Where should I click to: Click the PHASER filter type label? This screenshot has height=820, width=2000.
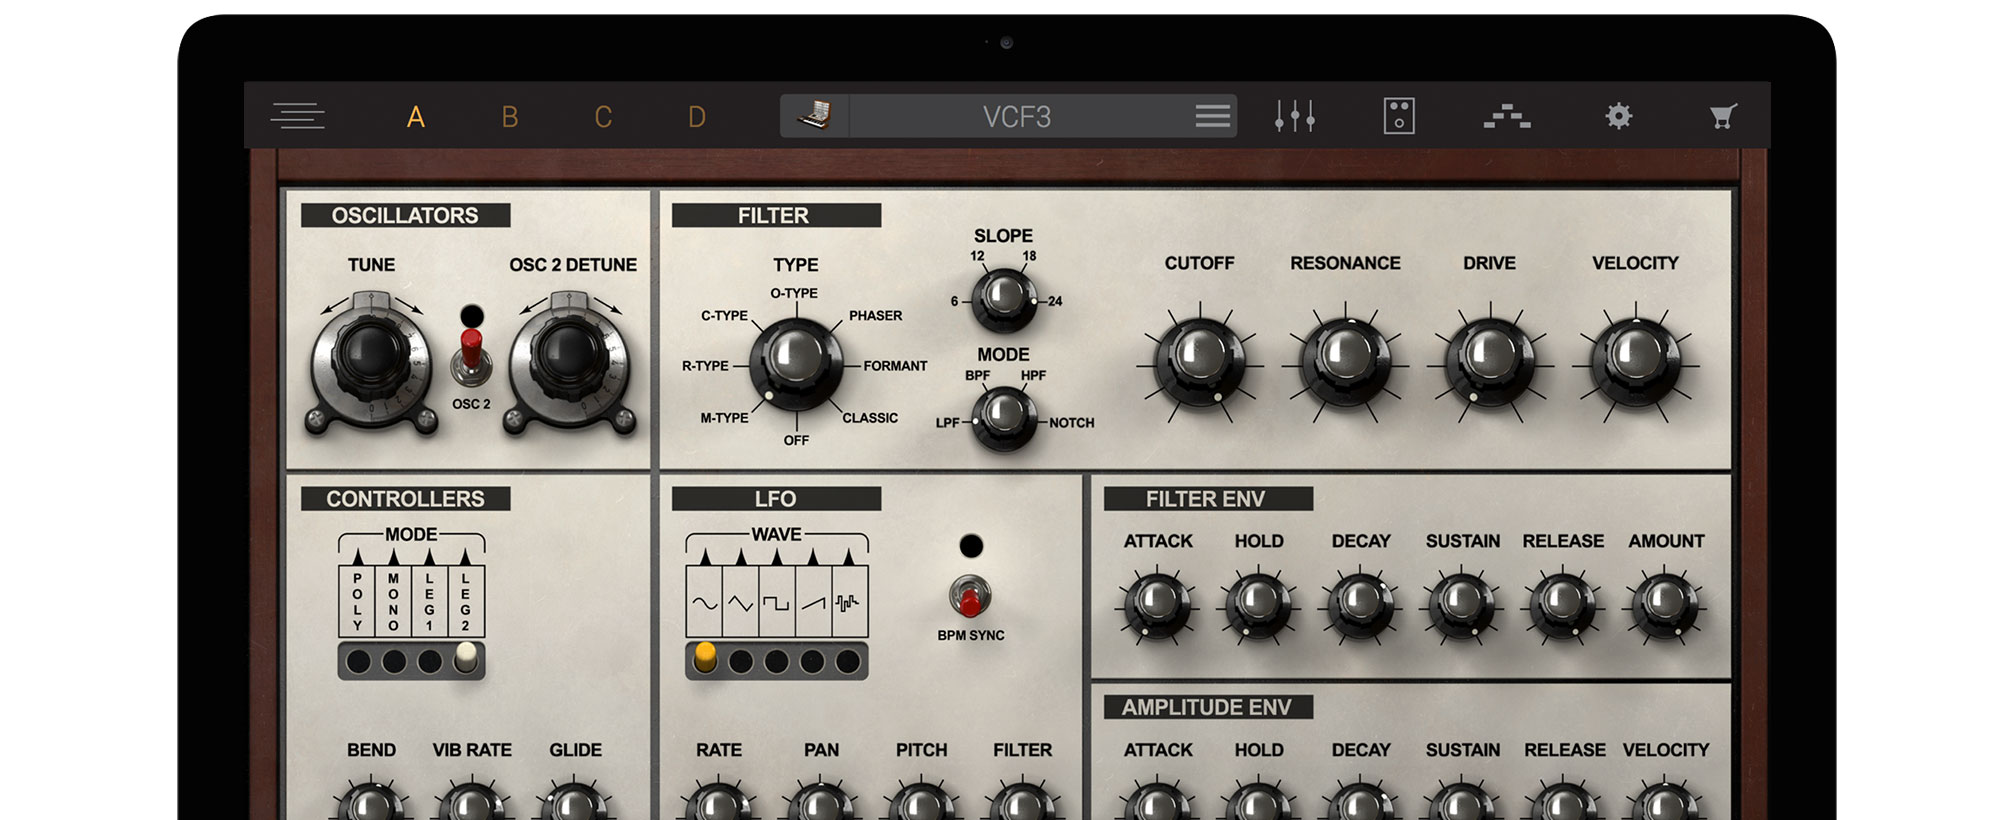pyautogui.click(x=875, y=316)
